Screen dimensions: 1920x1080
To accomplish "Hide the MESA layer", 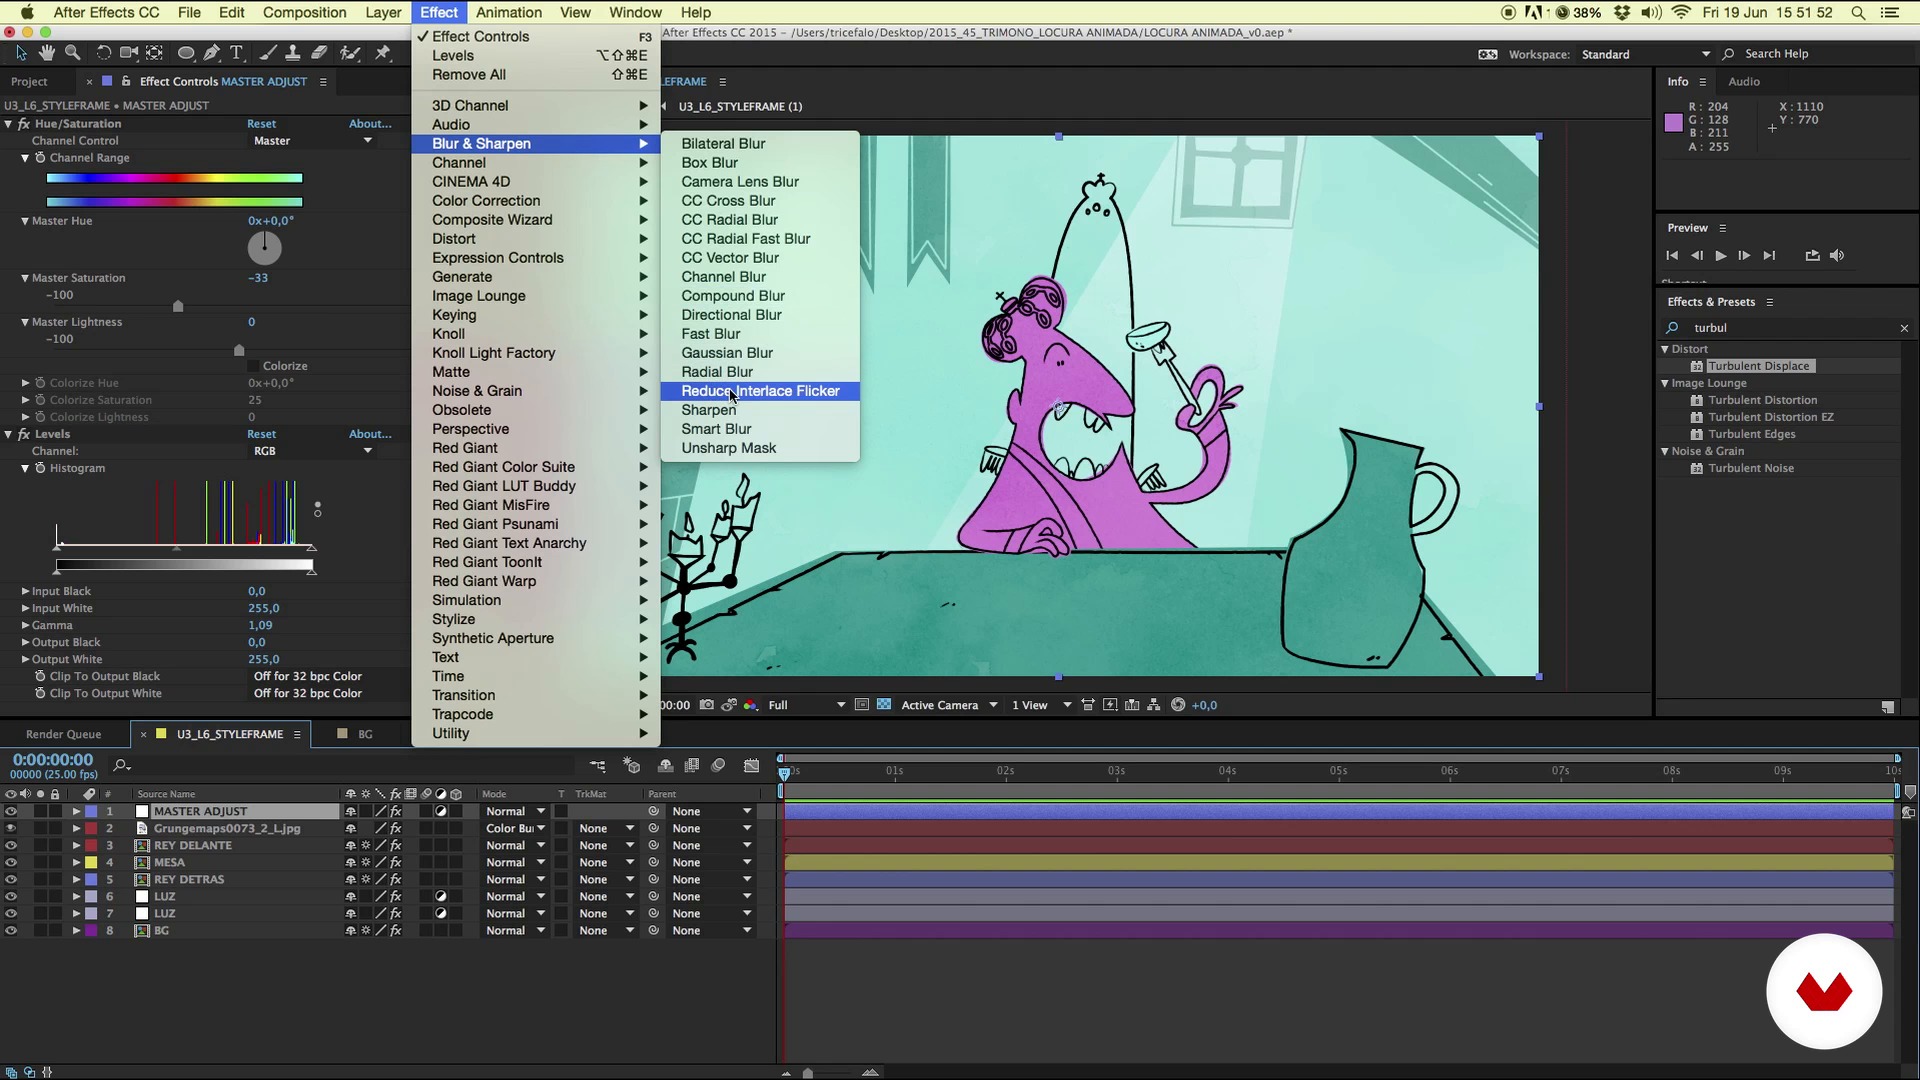I will click(11, 862).
